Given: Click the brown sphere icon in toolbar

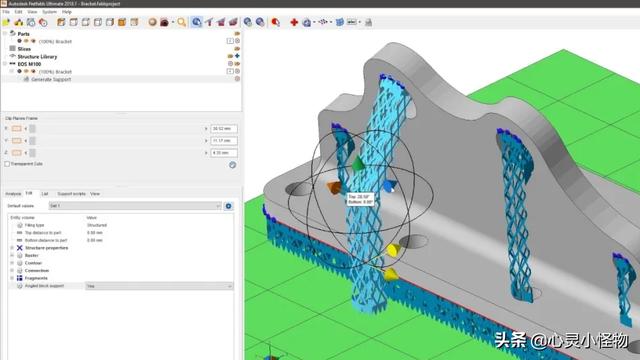Looking at the screenshot, I should pos(152,22).
